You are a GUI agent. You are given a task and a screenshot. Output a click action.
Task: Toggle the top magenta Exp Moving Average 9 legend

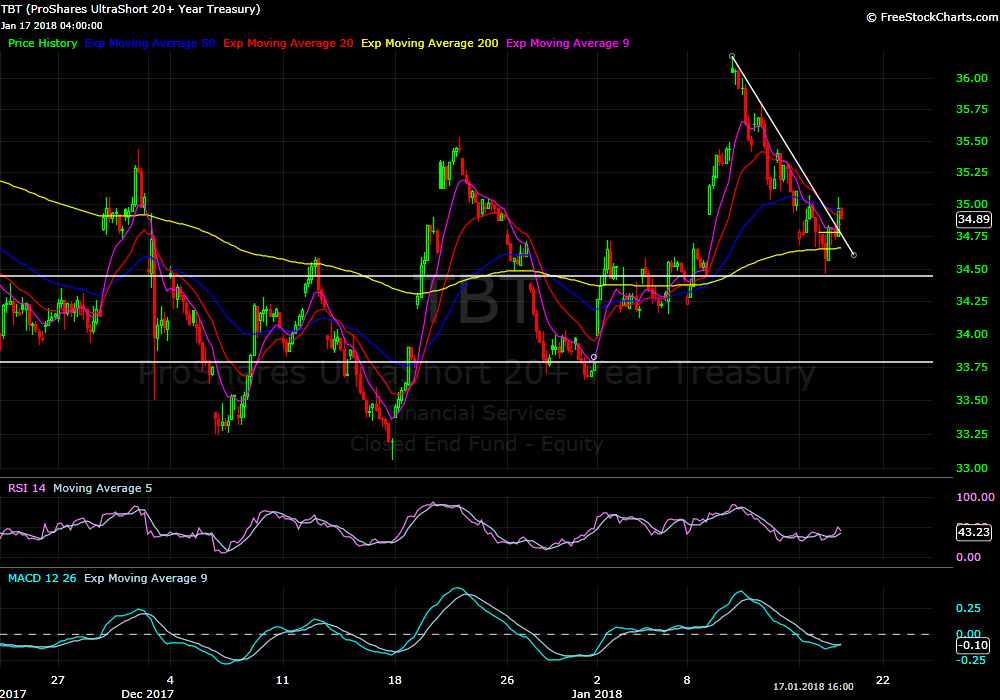coord(568,43)
